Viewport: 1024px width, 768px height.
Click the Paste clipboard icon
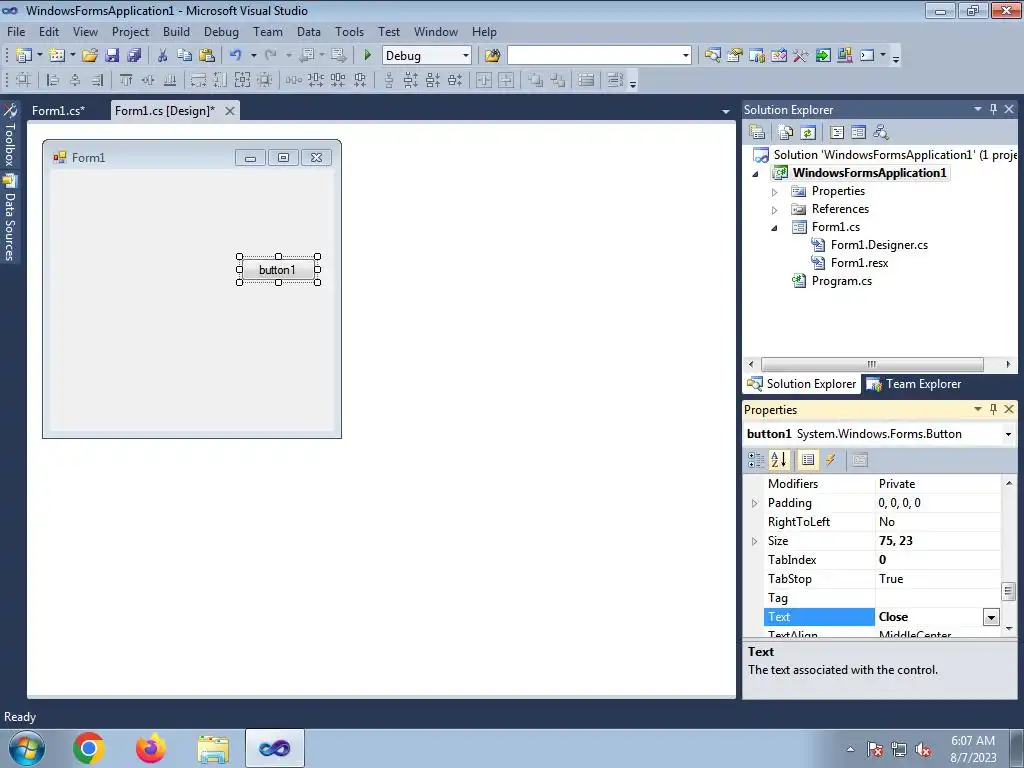[x=207, y=56]
